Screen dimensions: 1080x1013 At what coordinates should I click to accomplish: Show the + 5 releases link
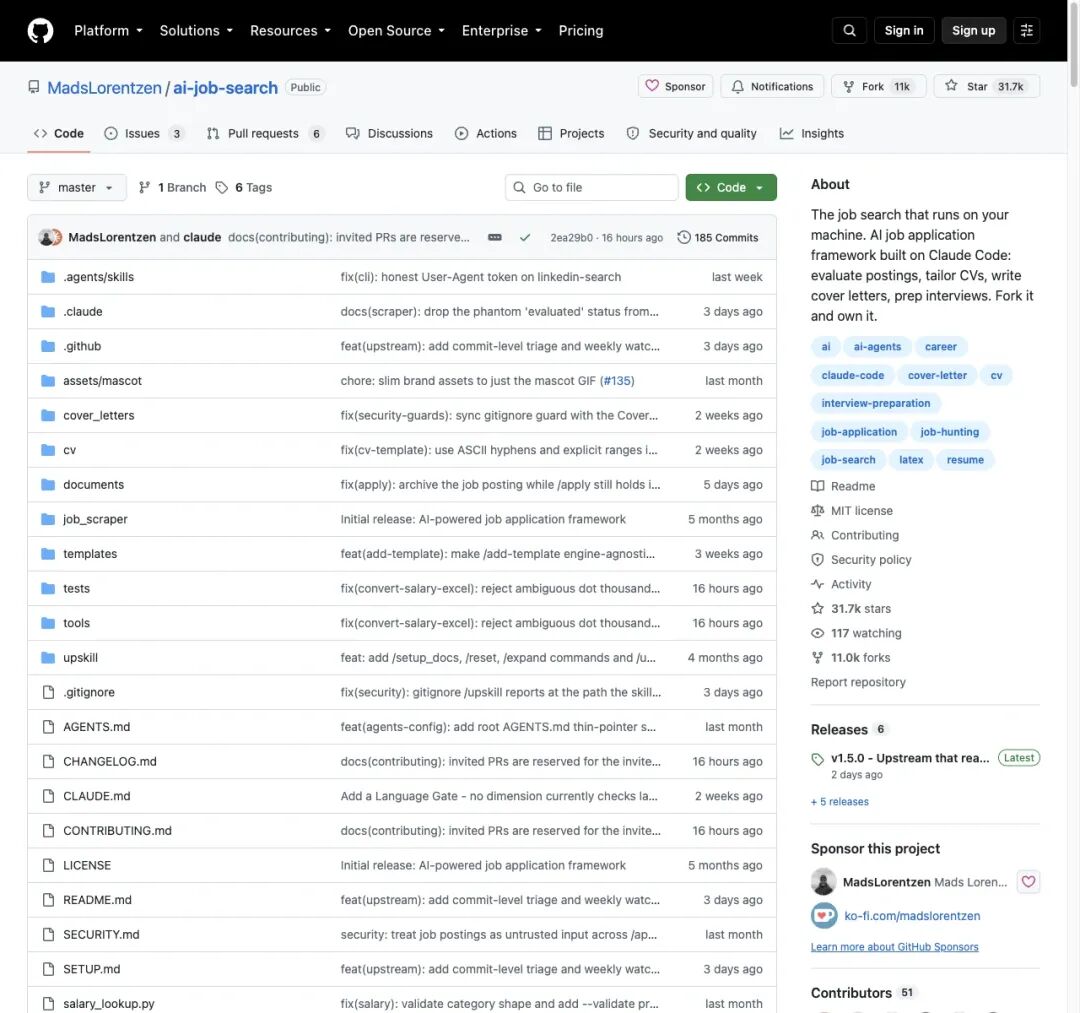pyautogui.click(x=840, y=802)
